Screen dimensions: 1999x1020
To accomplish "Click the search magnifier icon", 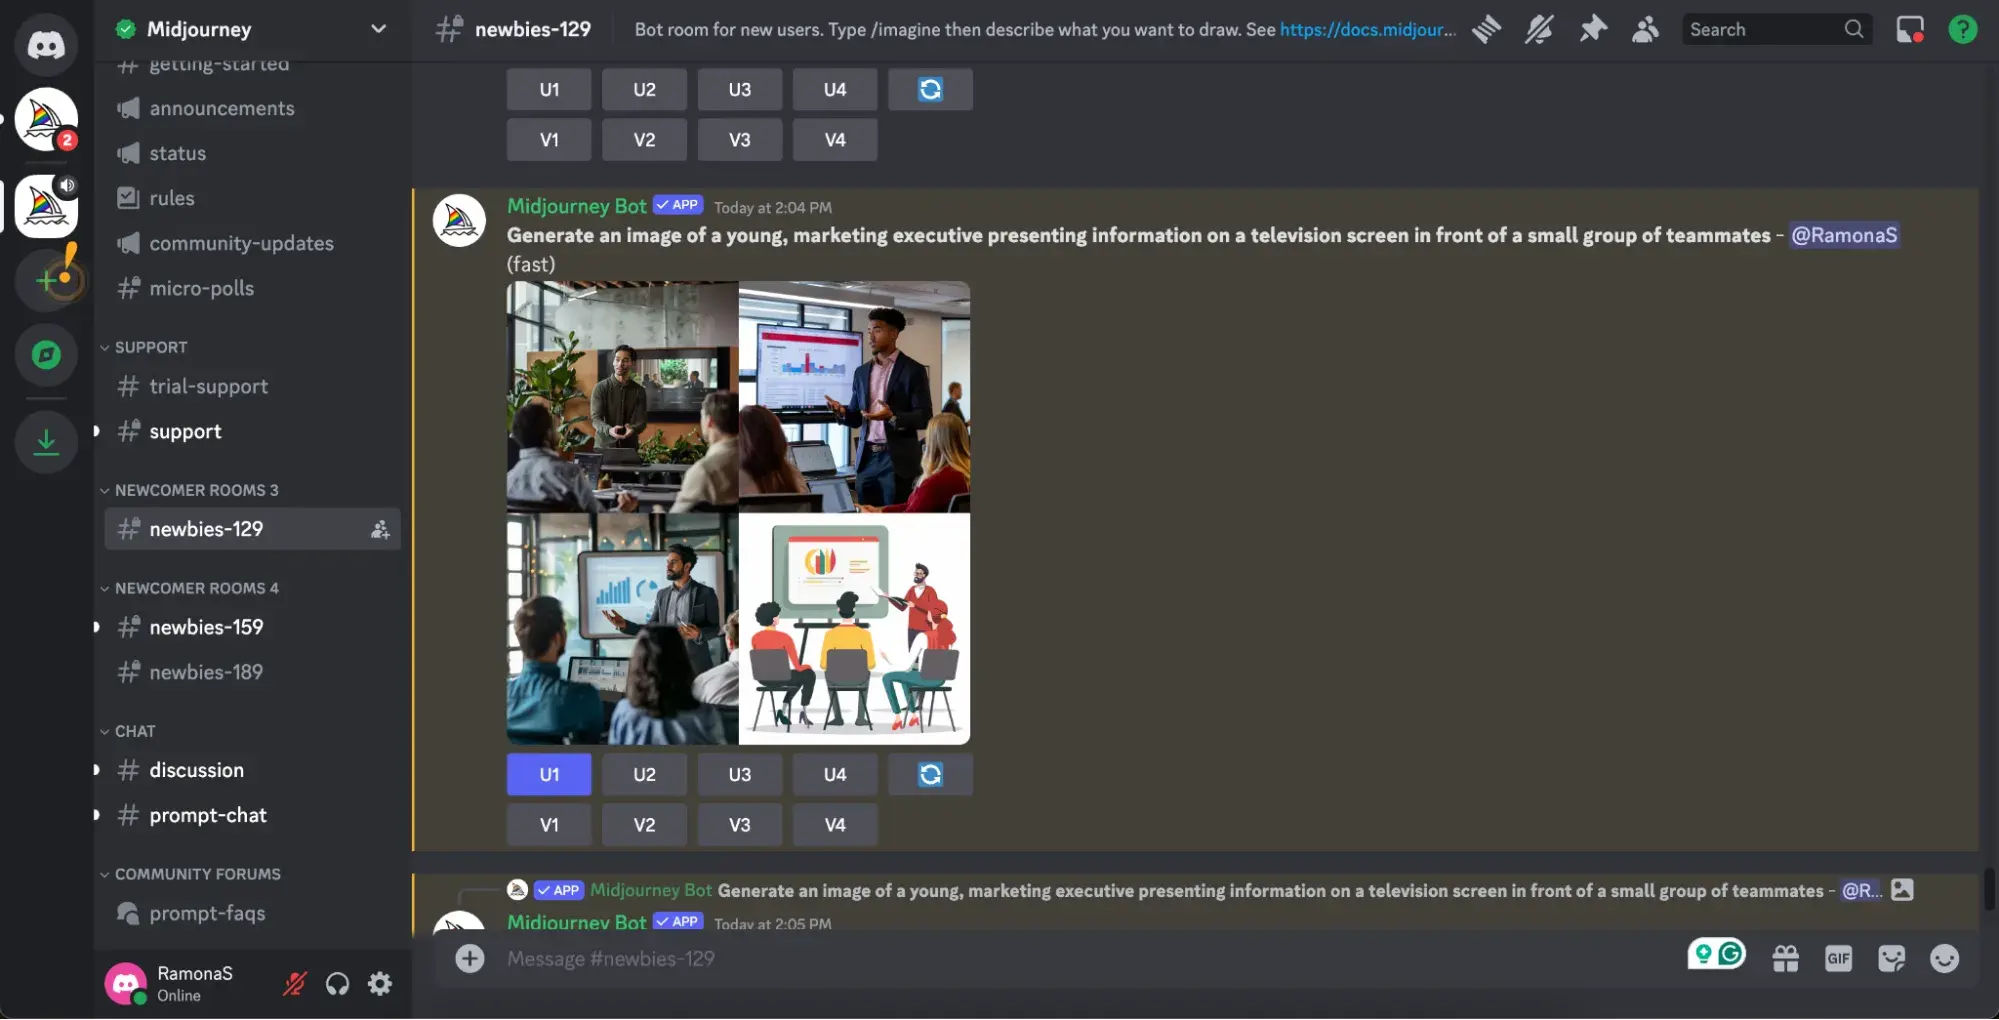I will [1853, 29].
